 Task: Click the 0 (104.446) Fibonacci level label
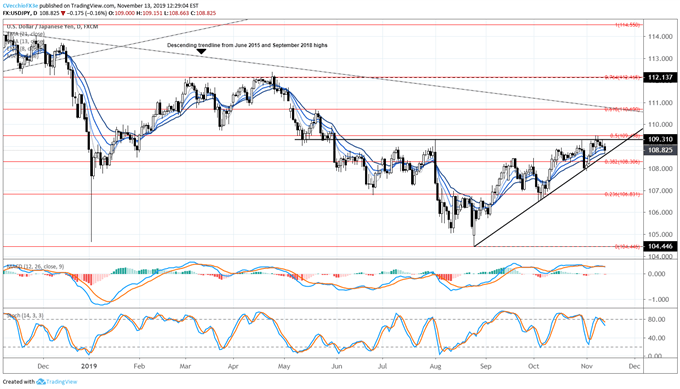[x=628, y=247]
